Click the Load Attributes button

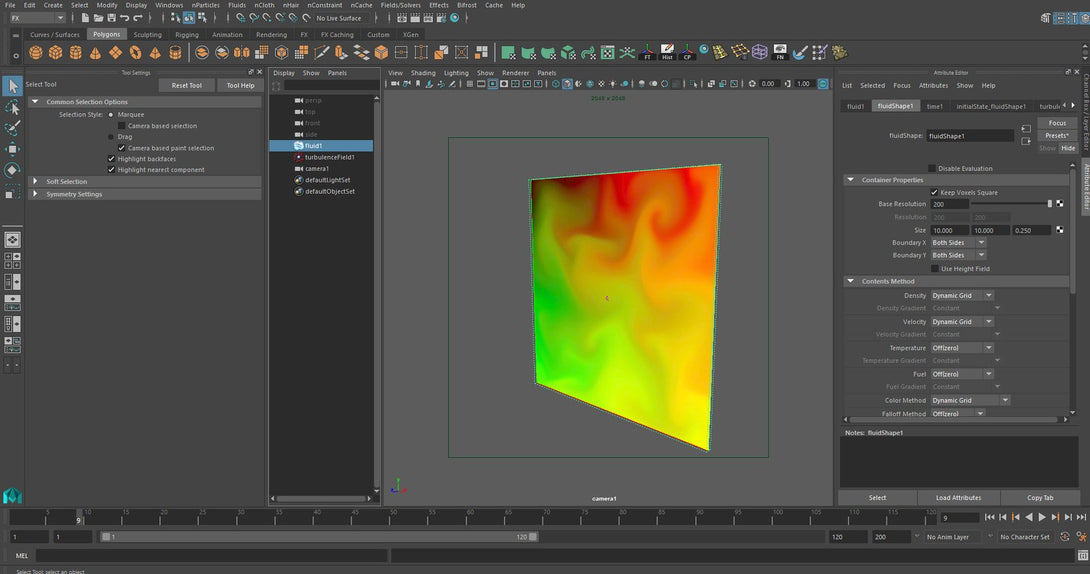(x=958, y=498)
